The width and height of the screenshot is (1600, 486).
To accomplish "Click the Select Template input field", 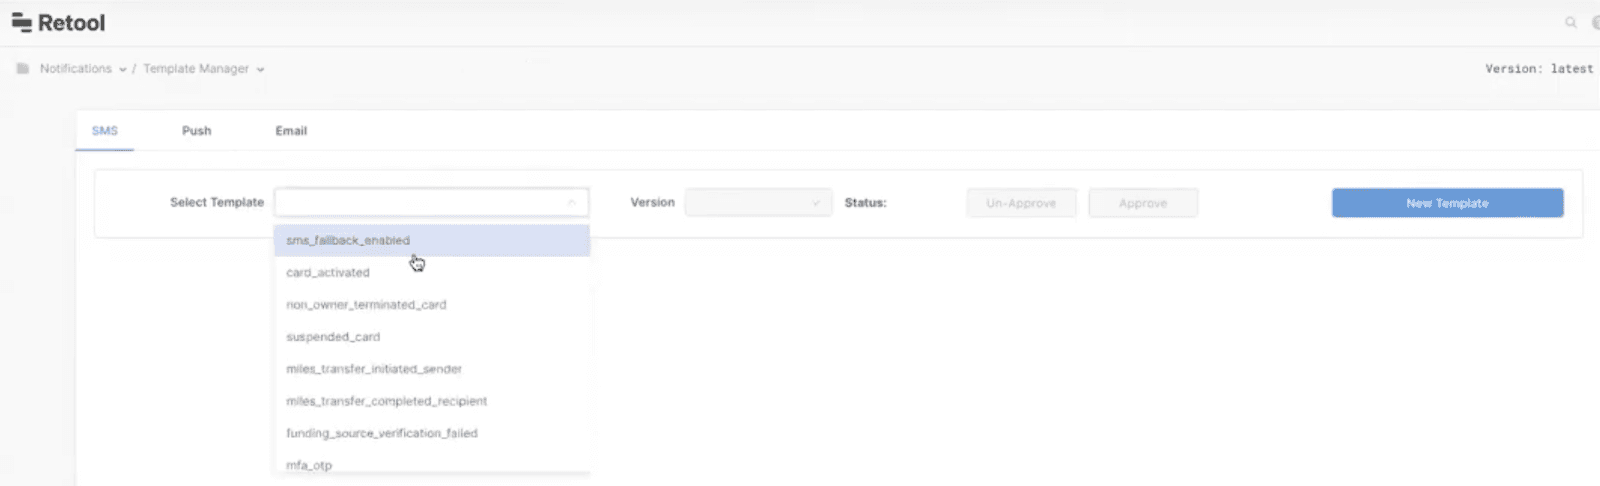I will 420,203.
